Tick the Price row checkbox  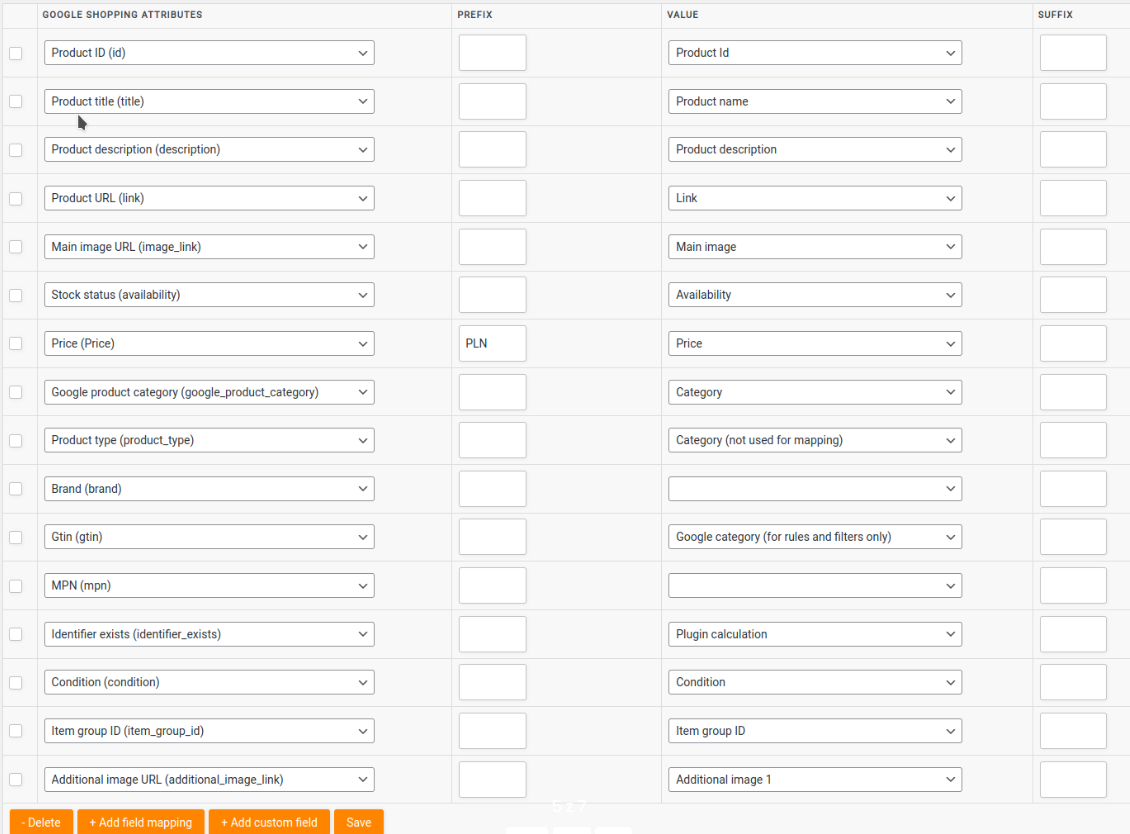point(15,344)
